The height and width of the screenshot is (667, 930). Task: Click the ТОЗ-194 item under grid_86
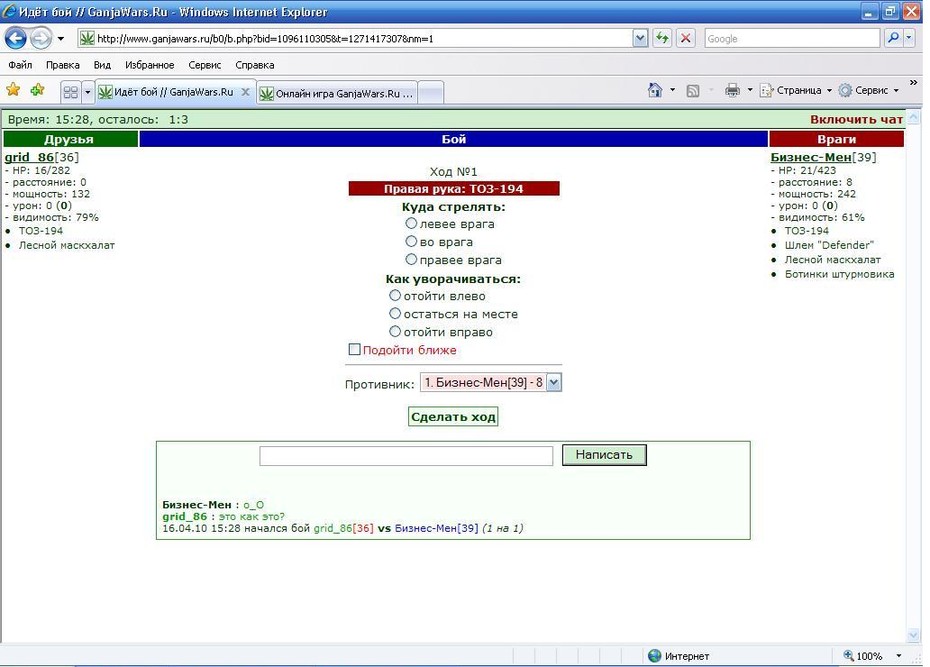(x=40, y=231)
